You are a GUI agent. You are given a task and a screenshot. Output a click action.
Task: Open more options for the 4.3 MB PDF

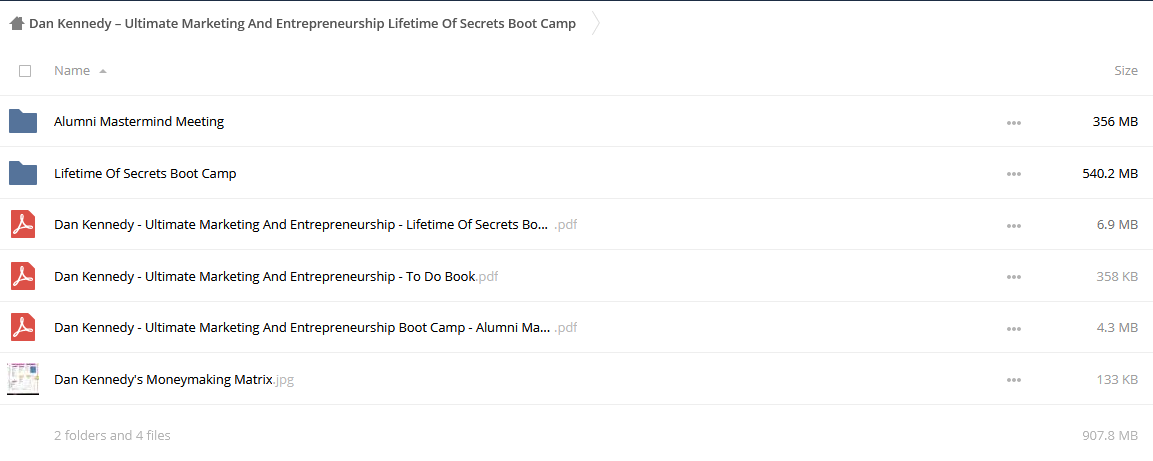(1013, 329)
